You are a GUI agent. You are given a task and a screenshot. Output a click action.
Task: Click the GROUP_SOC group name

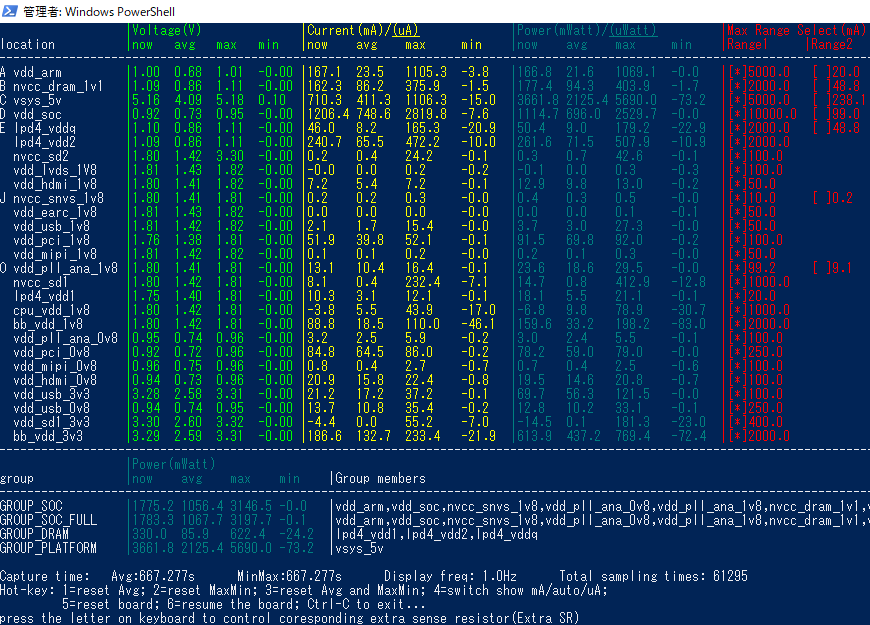coord(31,506)
